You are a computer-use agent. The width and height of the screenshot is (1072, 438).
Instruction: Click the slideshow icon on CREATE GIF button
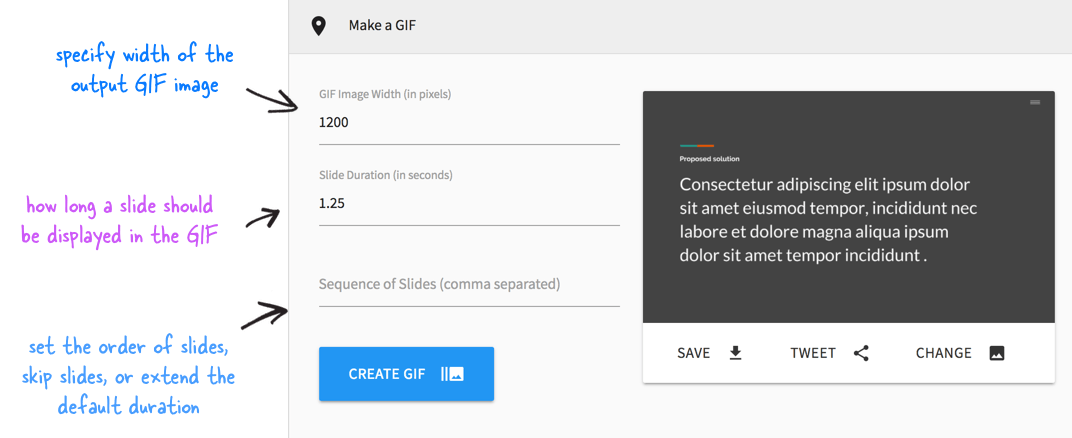point(453,374)
